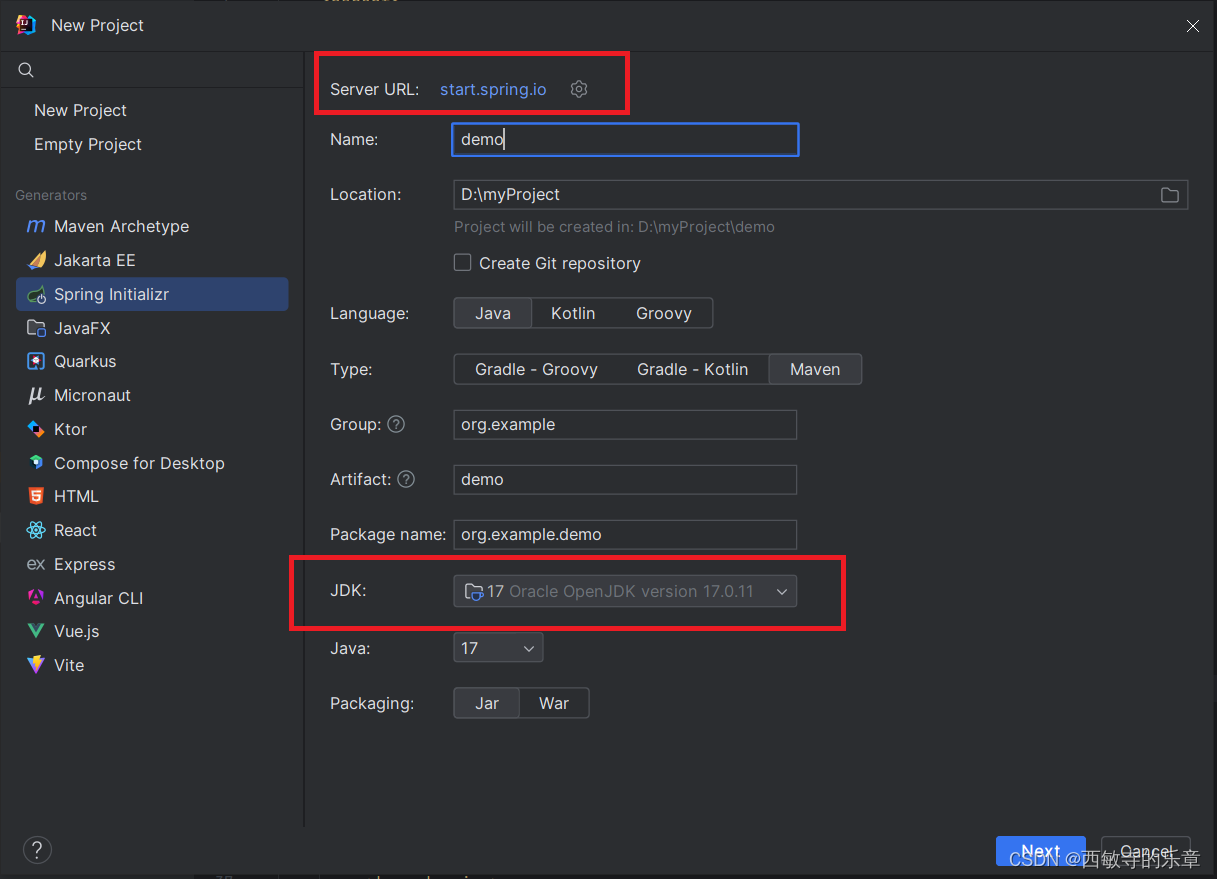Select War packaging
Image resolution: width=1217 pixels, height=879 pixels.
[554, 703]
